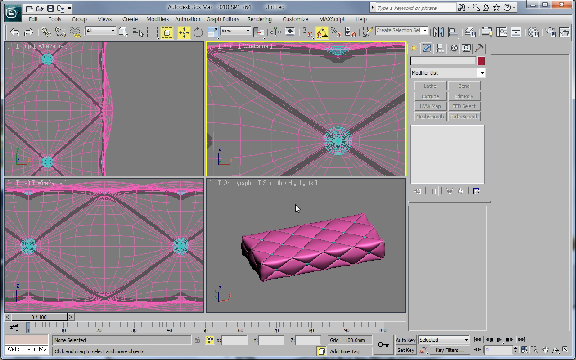Click the Configure Modifier Sets icon
The height and width of the screenshot is (360, 576).
[x=476, y=191]
